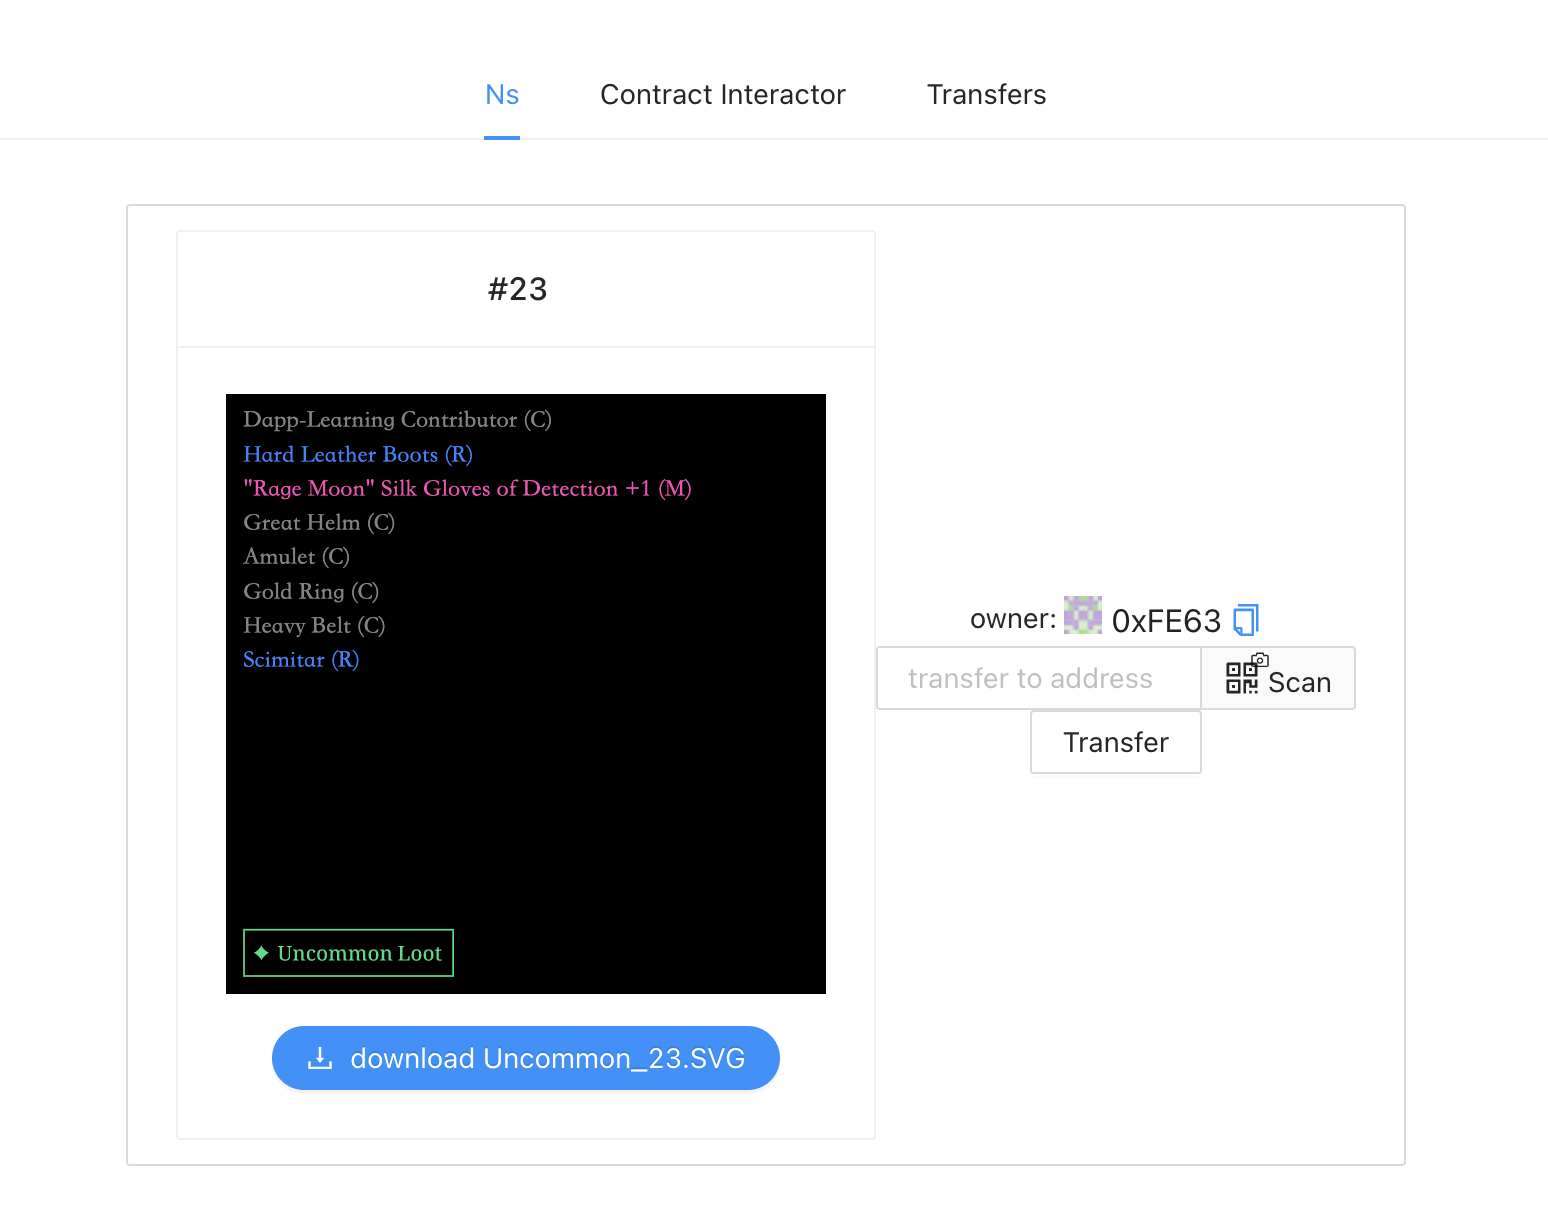The image size is (1548, 1226).
Task: Click the owner blockie avatar
Action: [x=1083, y=615]
